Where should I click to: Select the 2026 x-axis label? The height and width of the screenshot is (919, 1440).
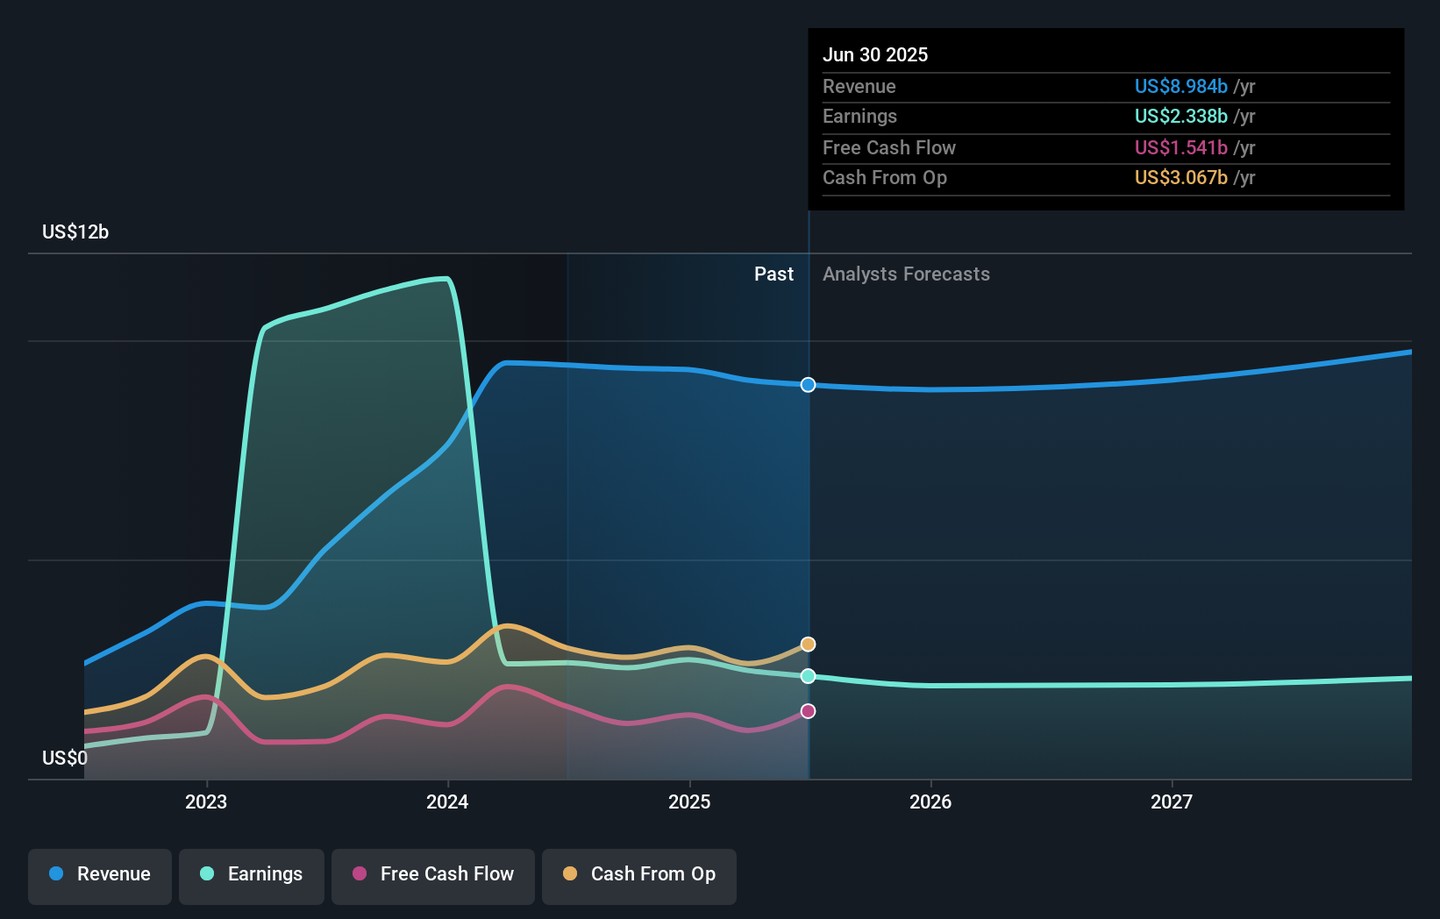pos(930,802)
